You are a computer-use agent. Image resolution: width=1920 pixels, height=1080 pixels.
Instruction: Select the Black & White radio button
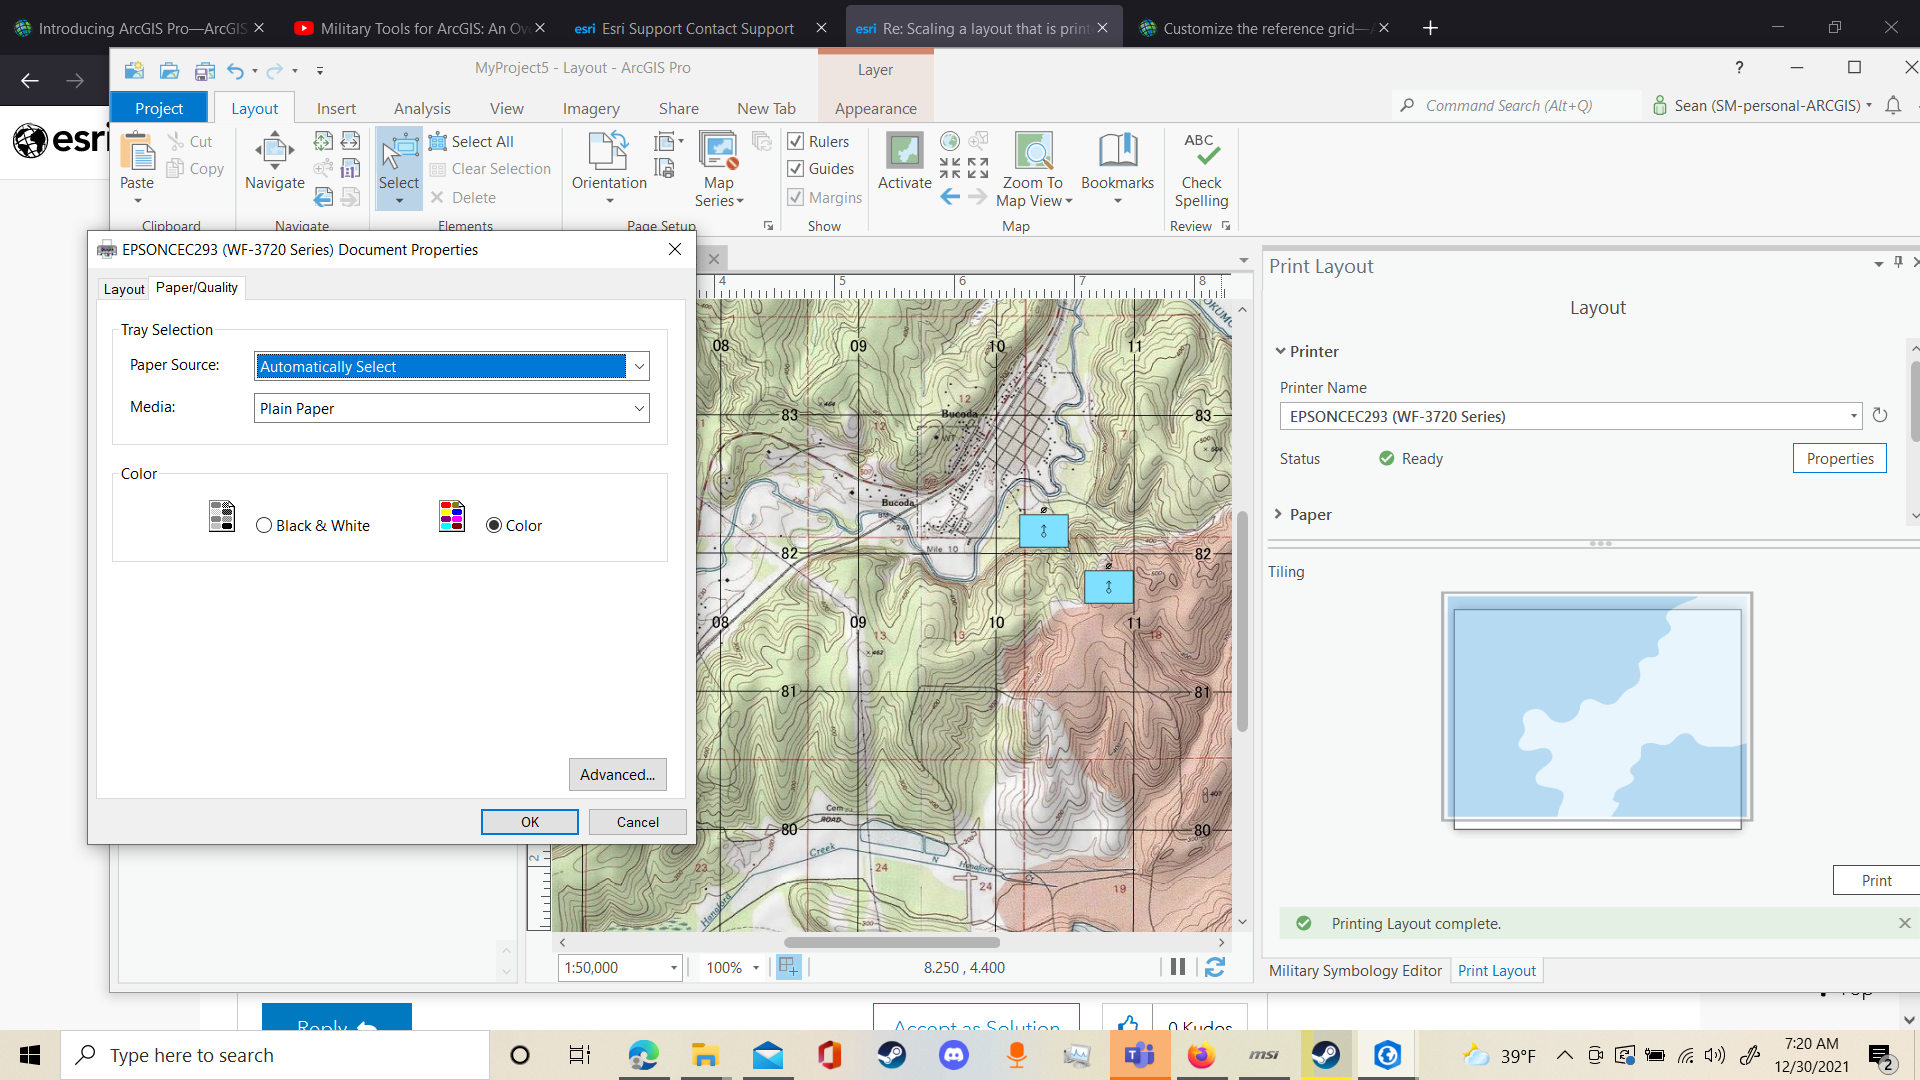(264, 525)
